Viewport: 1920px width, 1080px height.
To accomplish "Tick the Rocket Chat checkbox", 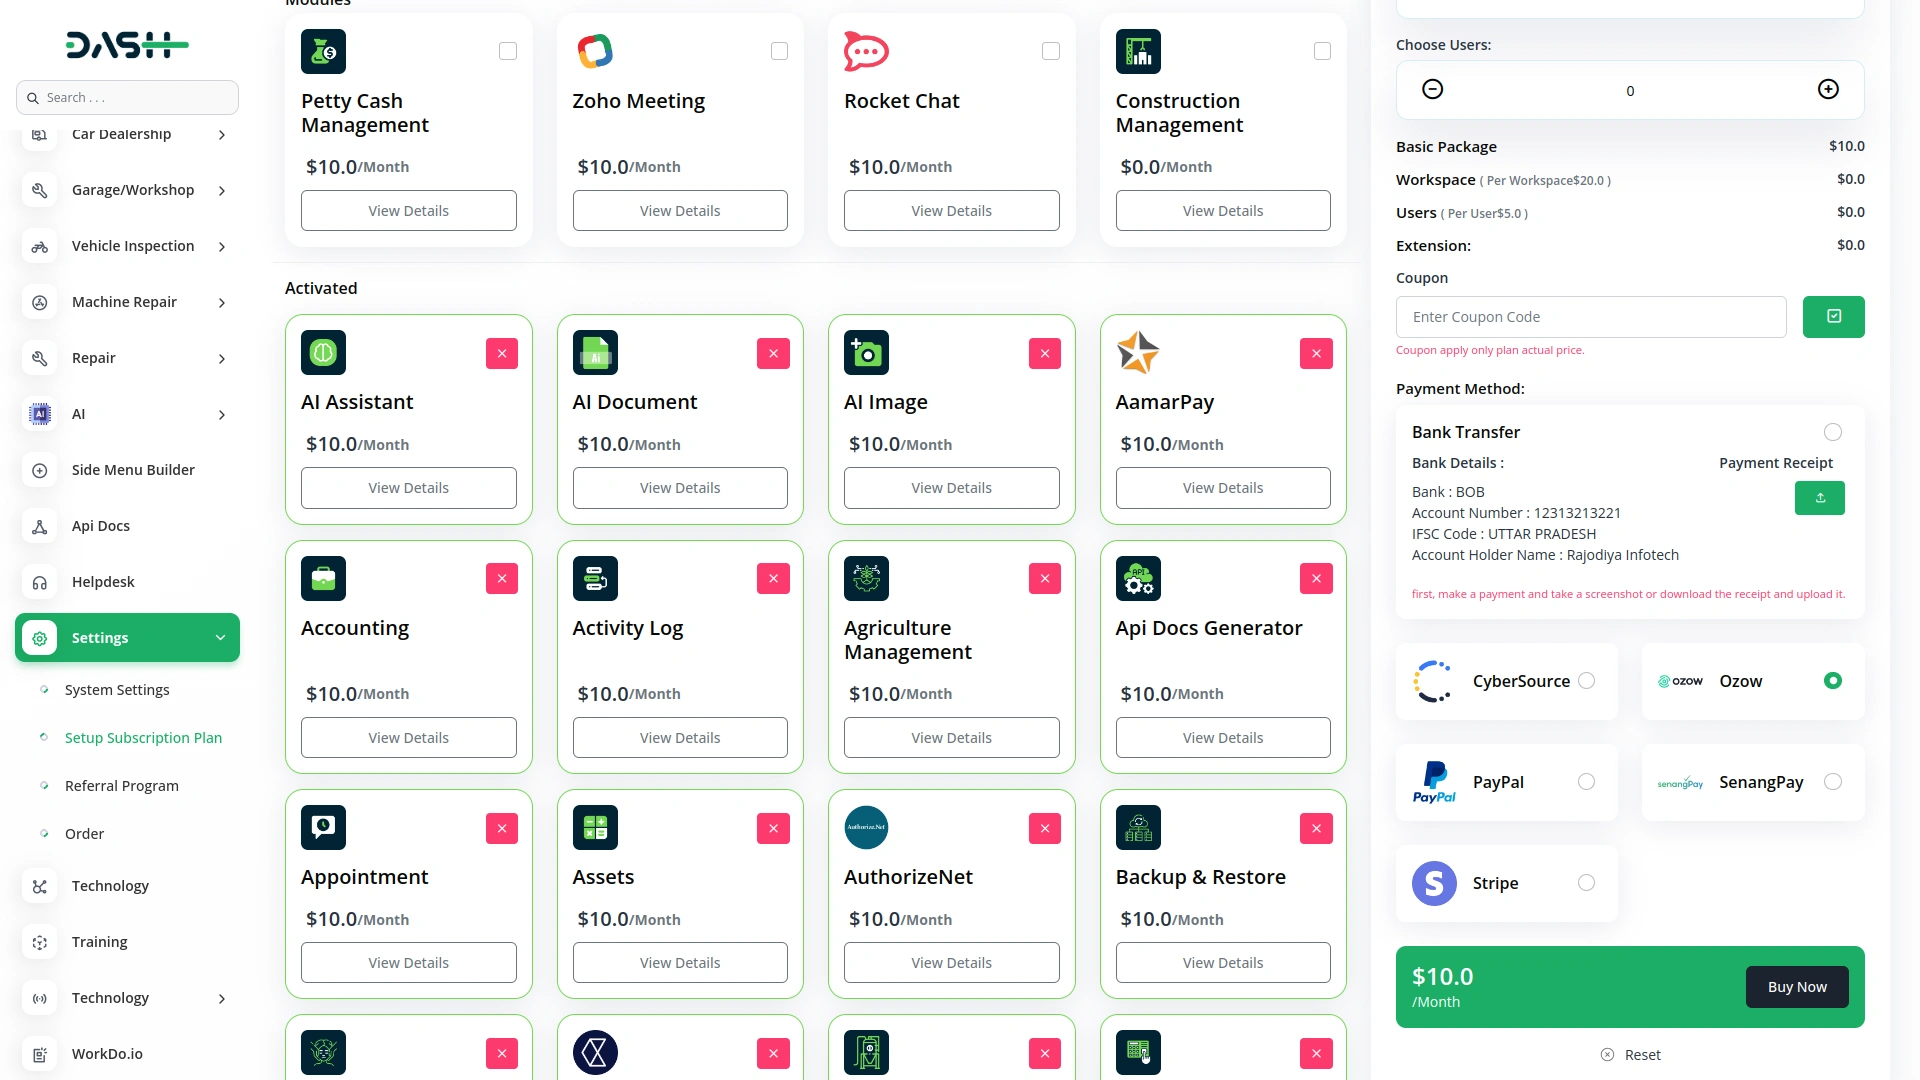I will tap(1051, 51).
